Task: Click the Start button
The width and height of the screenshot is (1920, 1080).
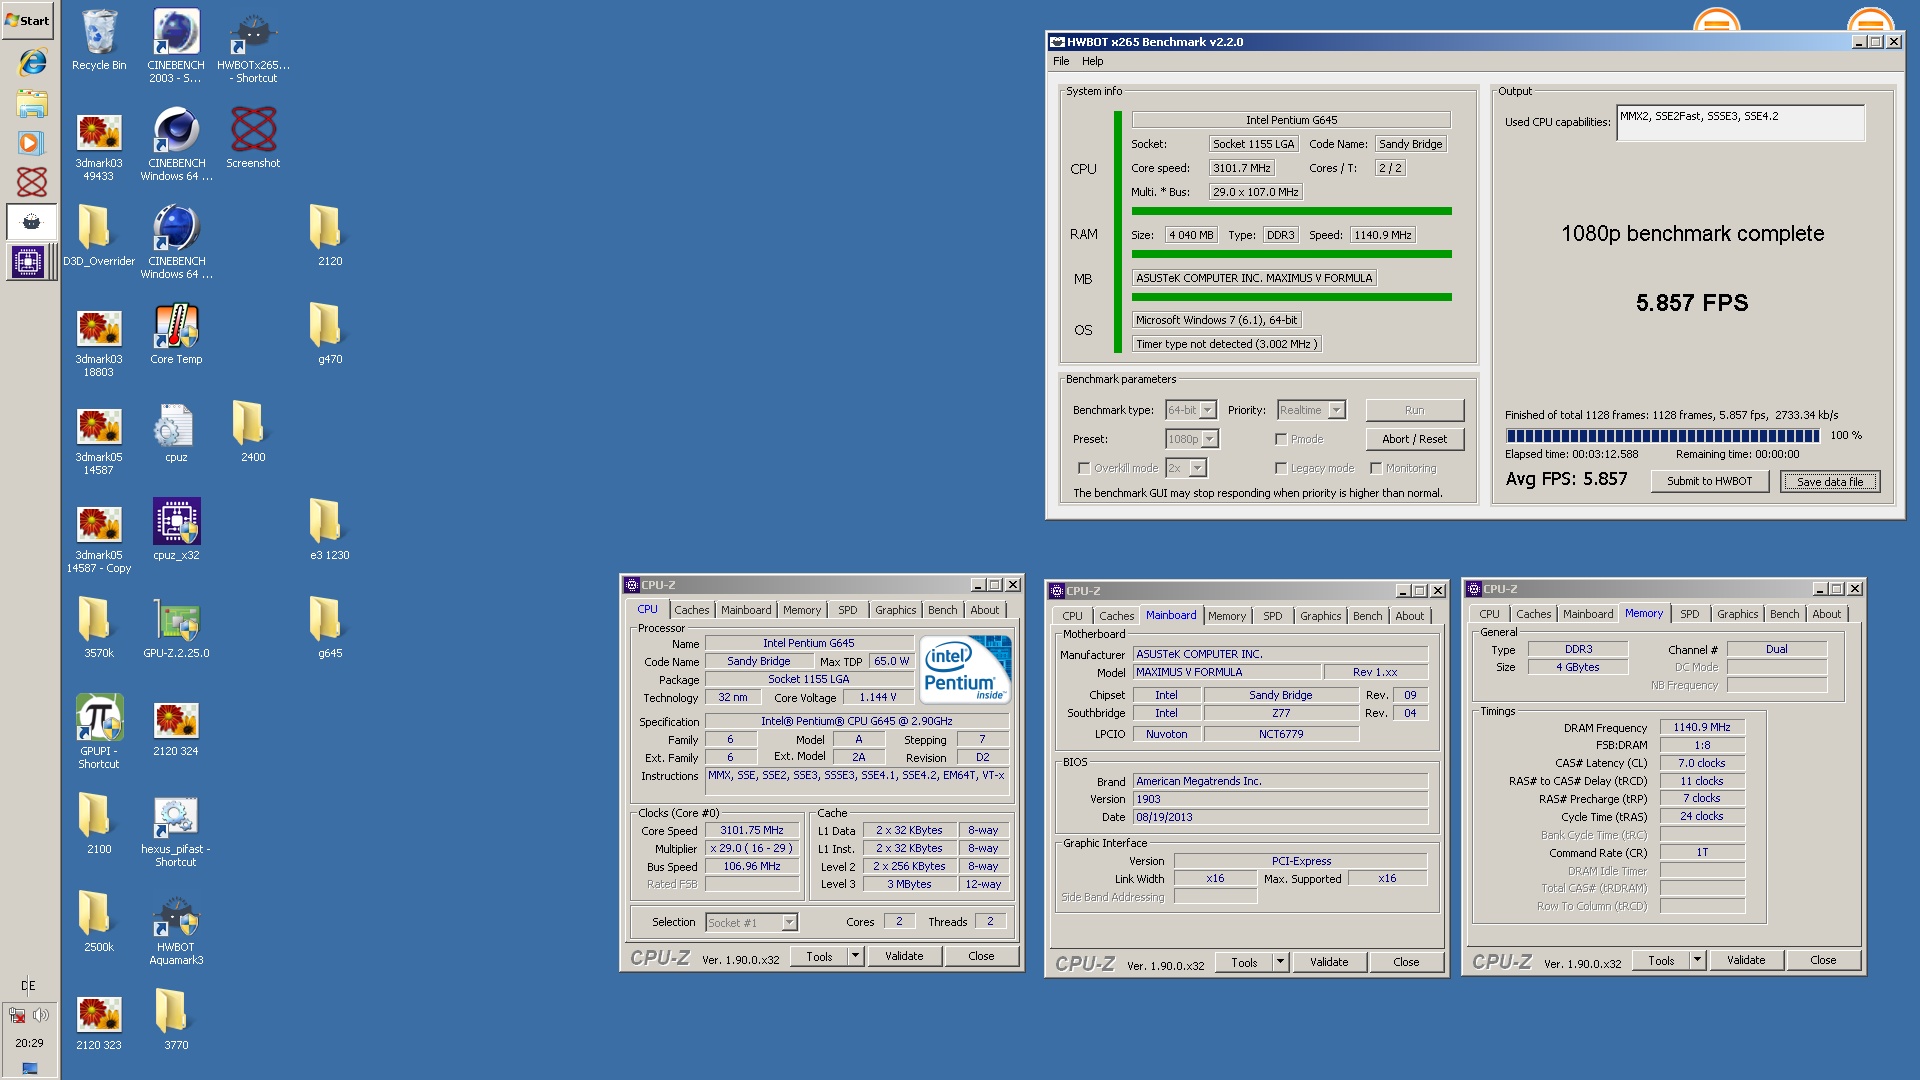Action: click(x=28, y=20)
